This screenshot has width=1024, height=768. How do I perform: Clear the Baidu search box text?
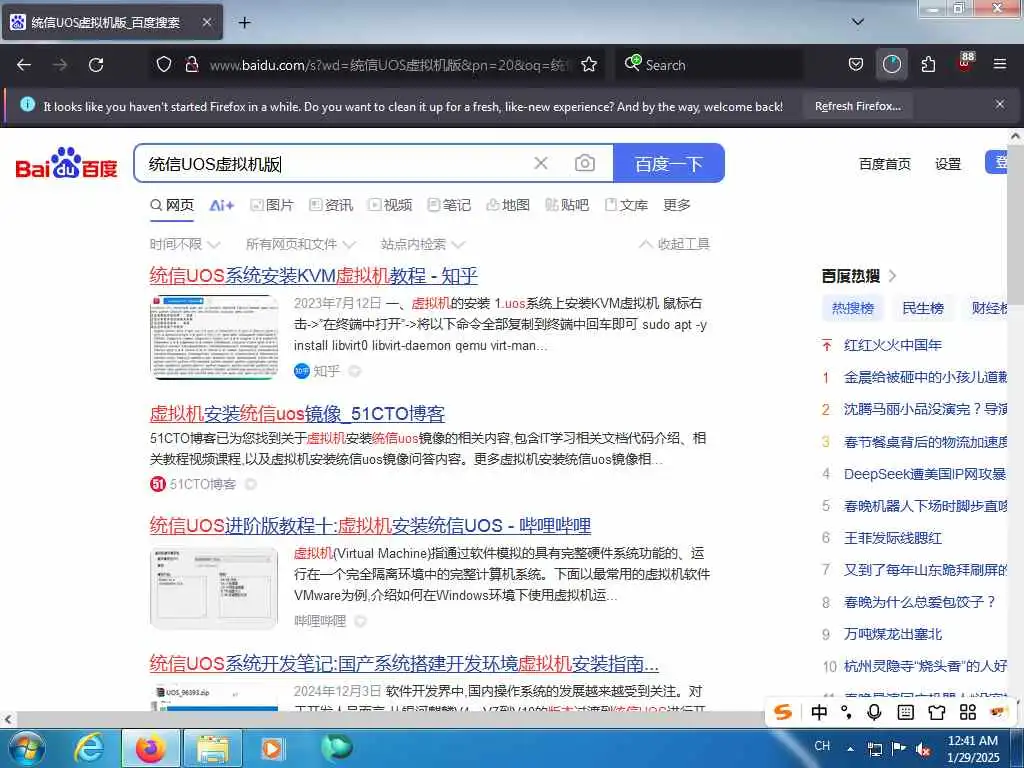[x=541, y=163]
